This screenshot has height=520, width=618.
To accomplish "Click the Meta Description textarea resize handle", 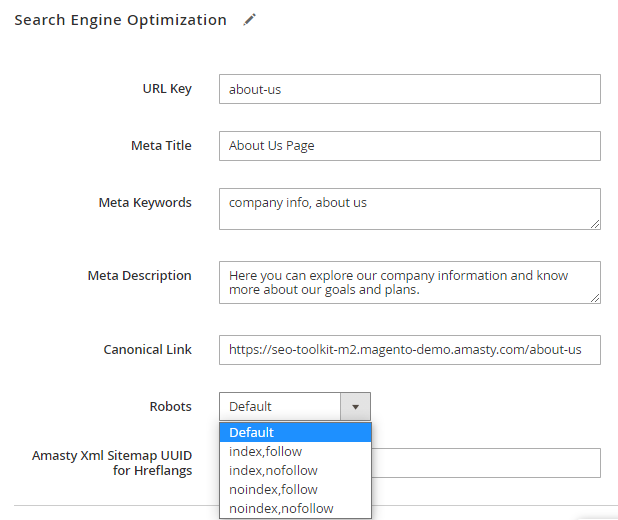I will (594, 296).
